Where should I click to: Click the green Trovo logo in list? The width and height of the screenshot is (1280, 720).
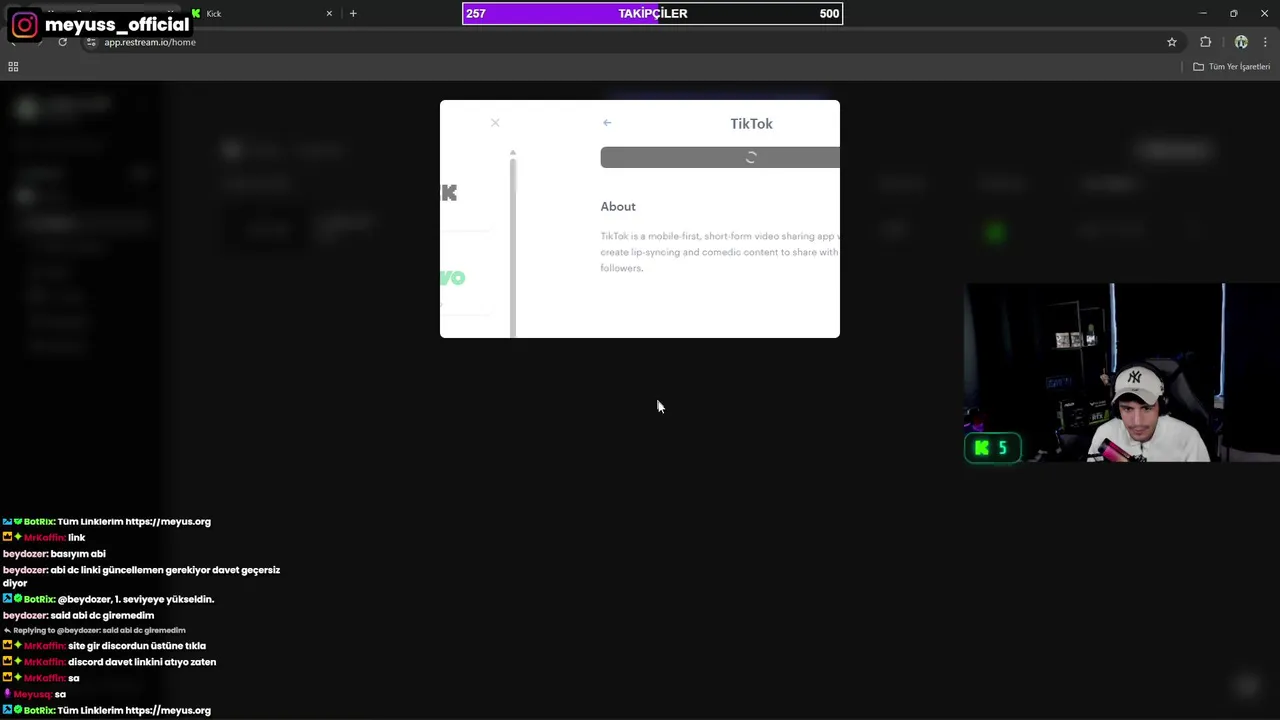point(452,278)
